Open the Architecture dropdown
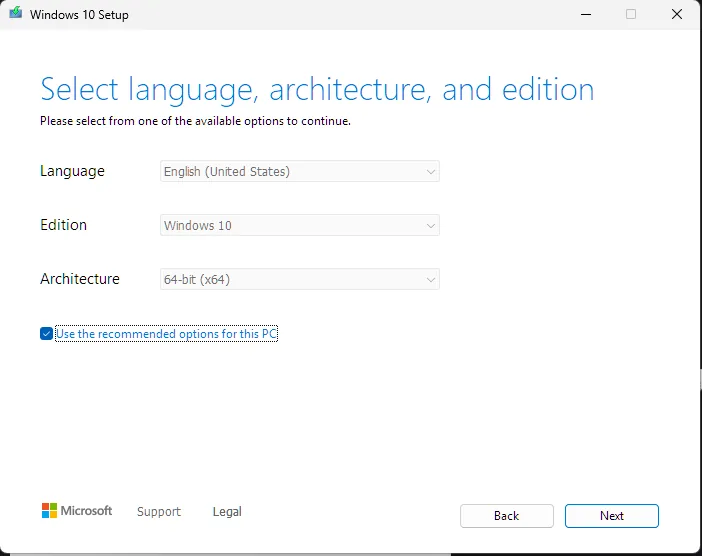The width and height of the screenshot is (702, 556). (300, 279)
